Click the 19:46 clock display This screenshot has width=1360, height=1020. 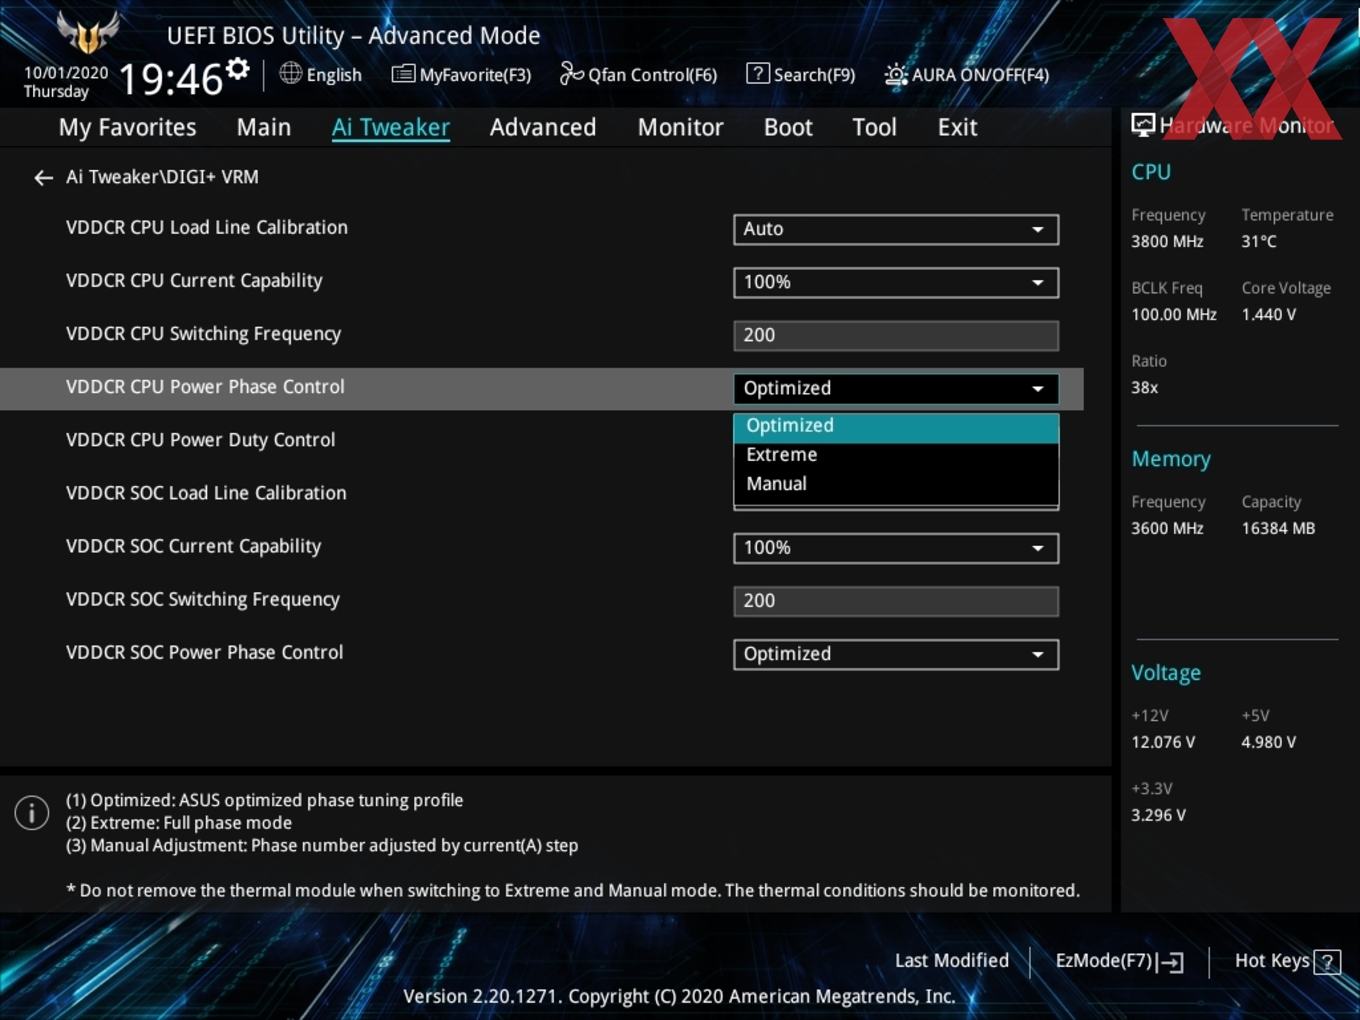(x=170, y=79)
